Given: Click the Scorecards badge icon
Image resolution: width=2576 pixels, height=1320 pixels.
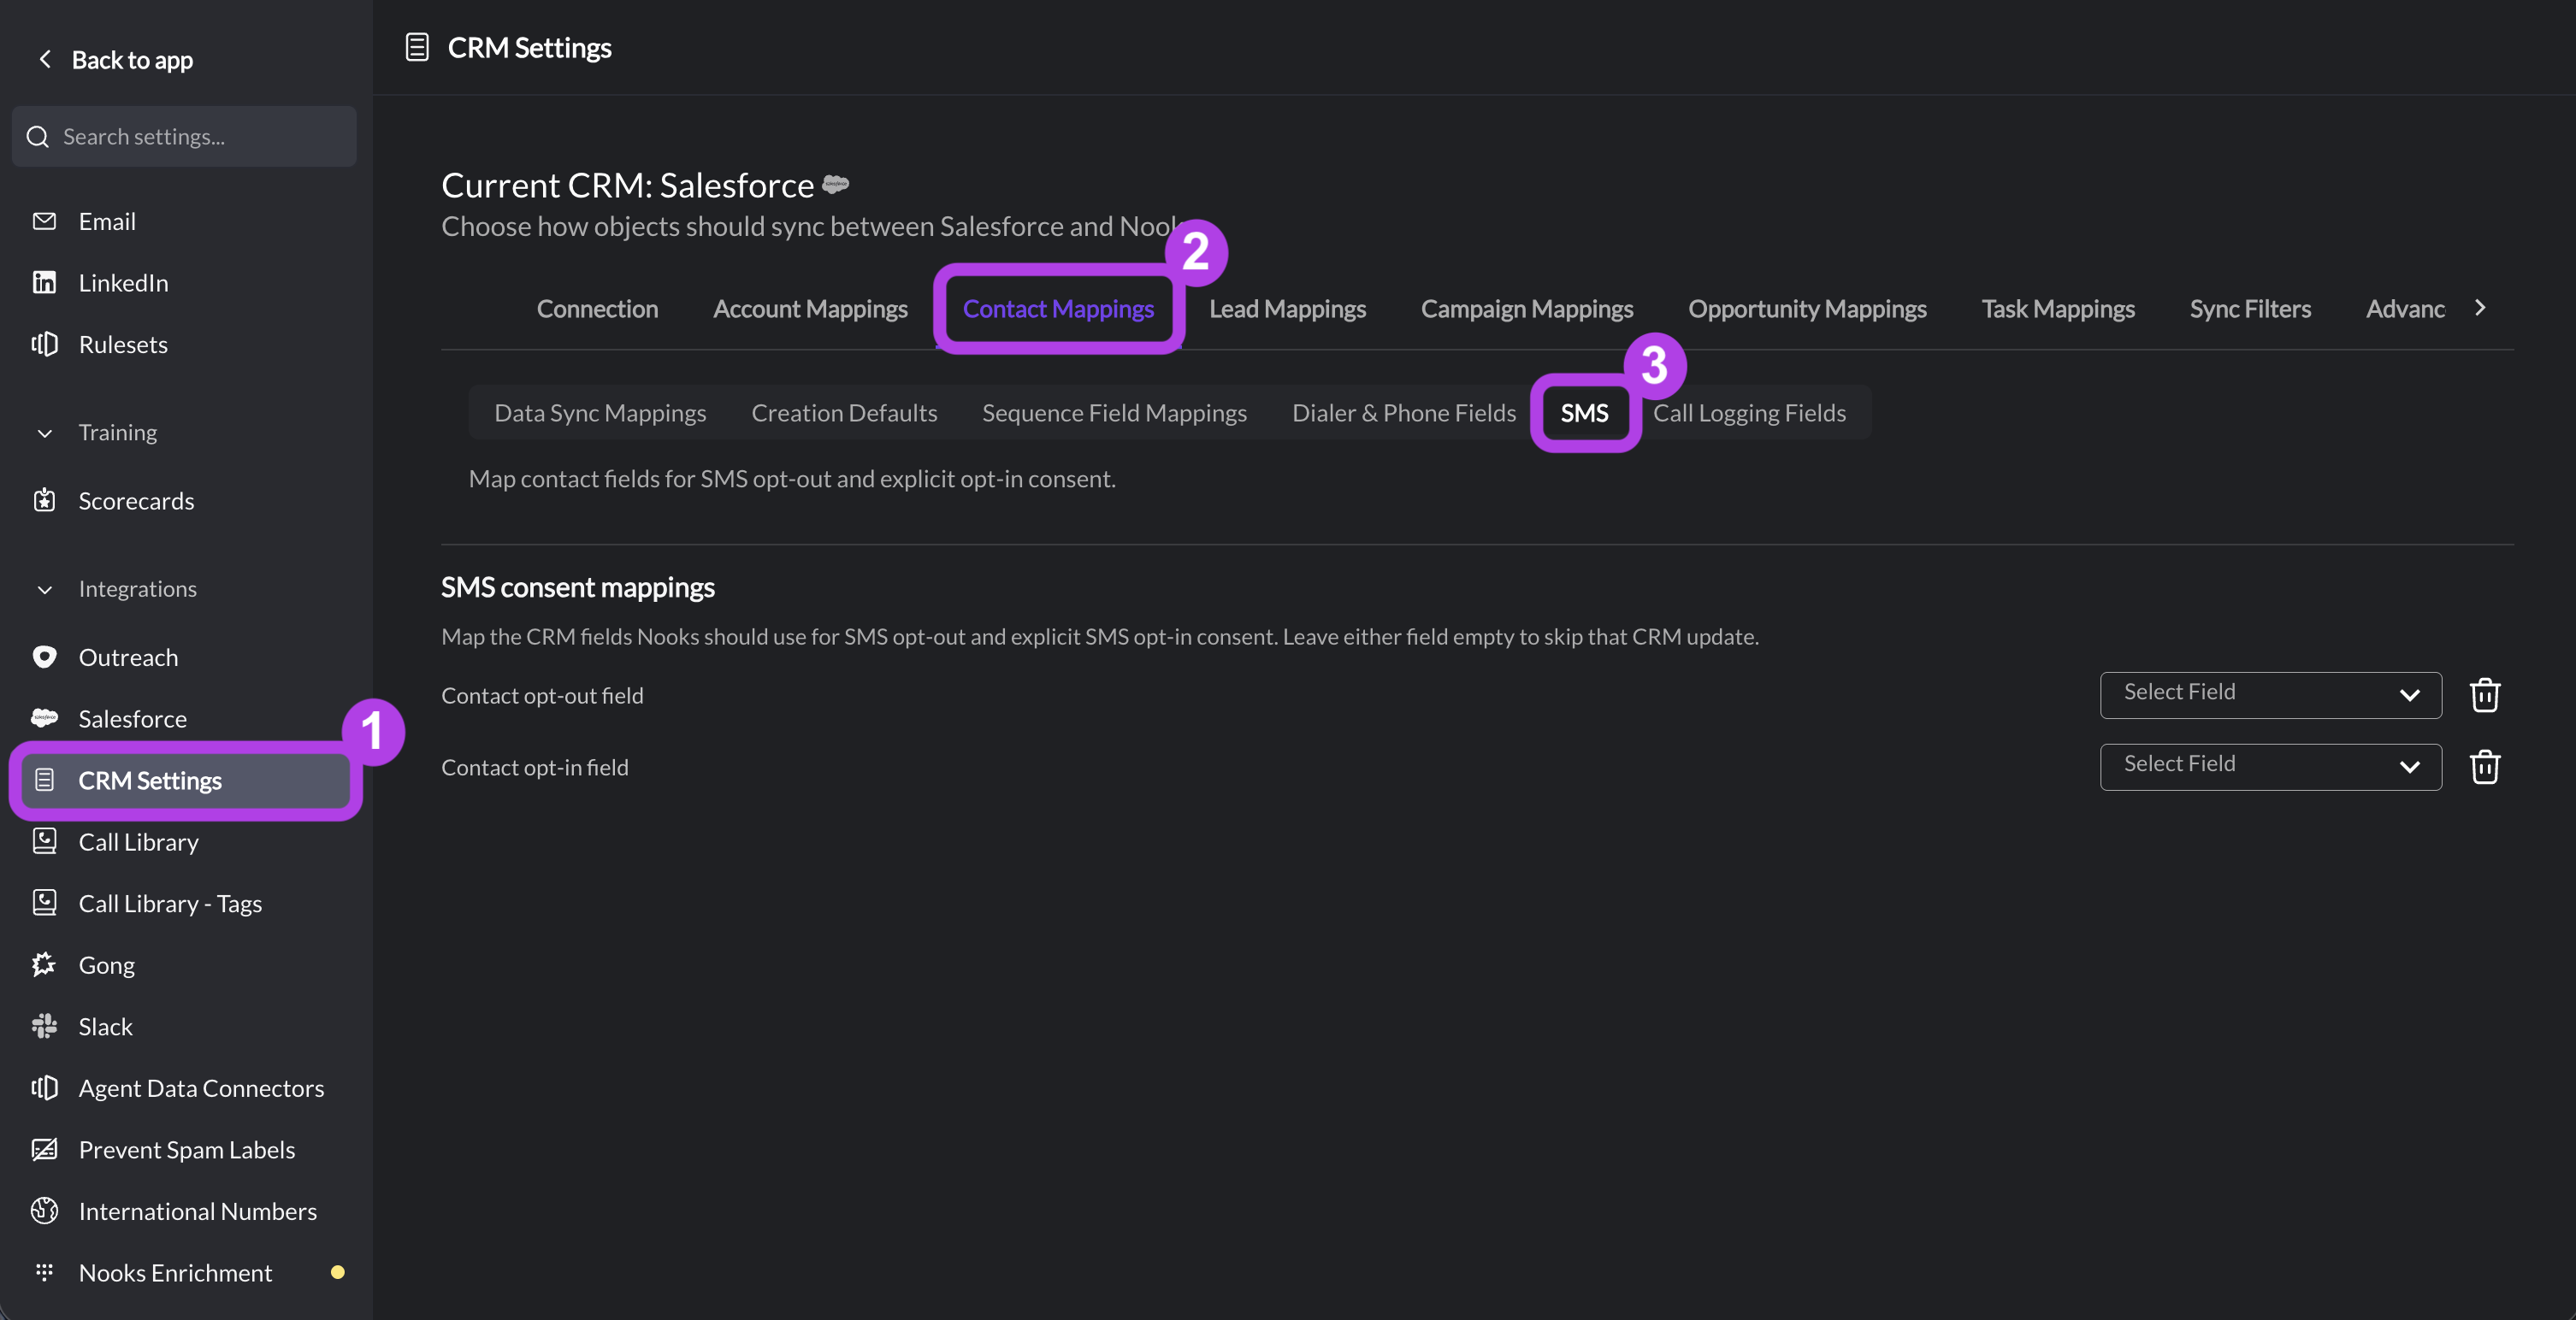Looking at the screenshot, I should [44, 500].
